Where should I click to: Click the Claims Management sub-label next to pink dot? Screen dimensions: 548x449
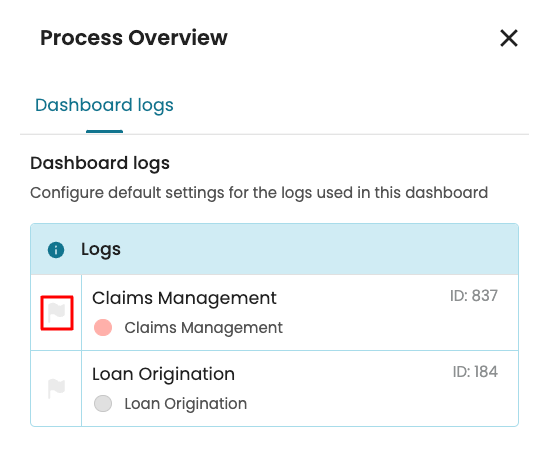pos(203,328)
